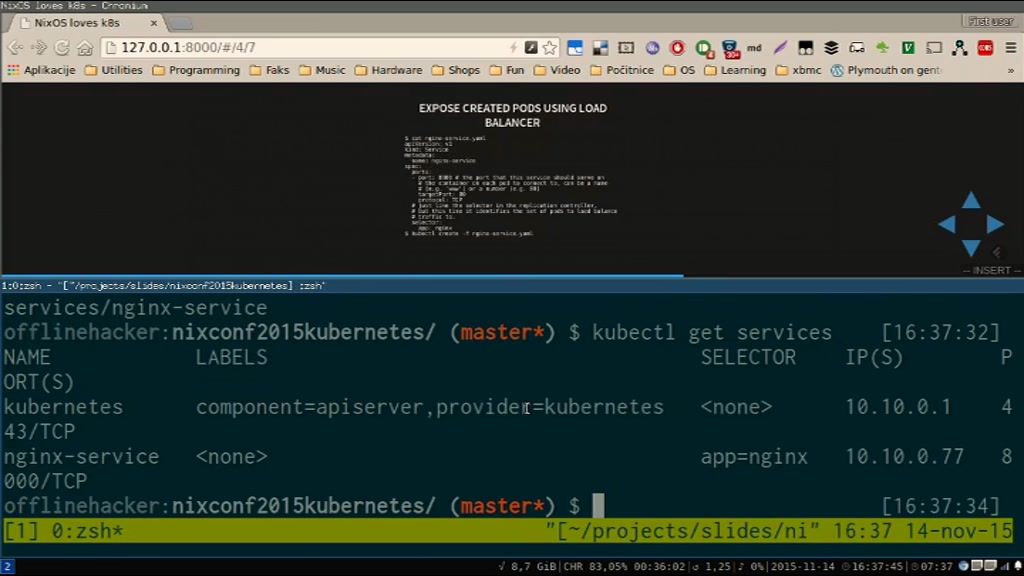Click the app=nginx selector in terminal
Viewport: 1024px width, 576px height.
click(754, 457)
